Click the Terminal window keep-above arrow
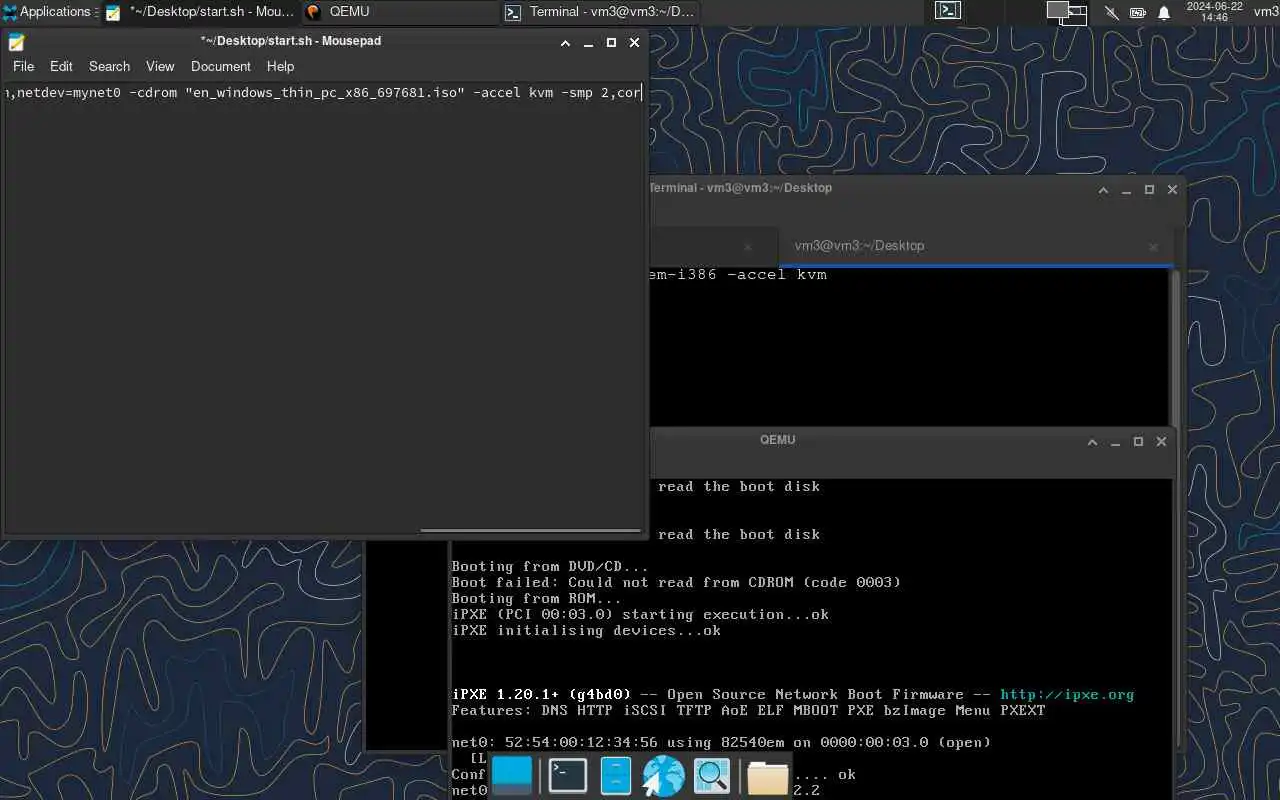 (1103, 189)
